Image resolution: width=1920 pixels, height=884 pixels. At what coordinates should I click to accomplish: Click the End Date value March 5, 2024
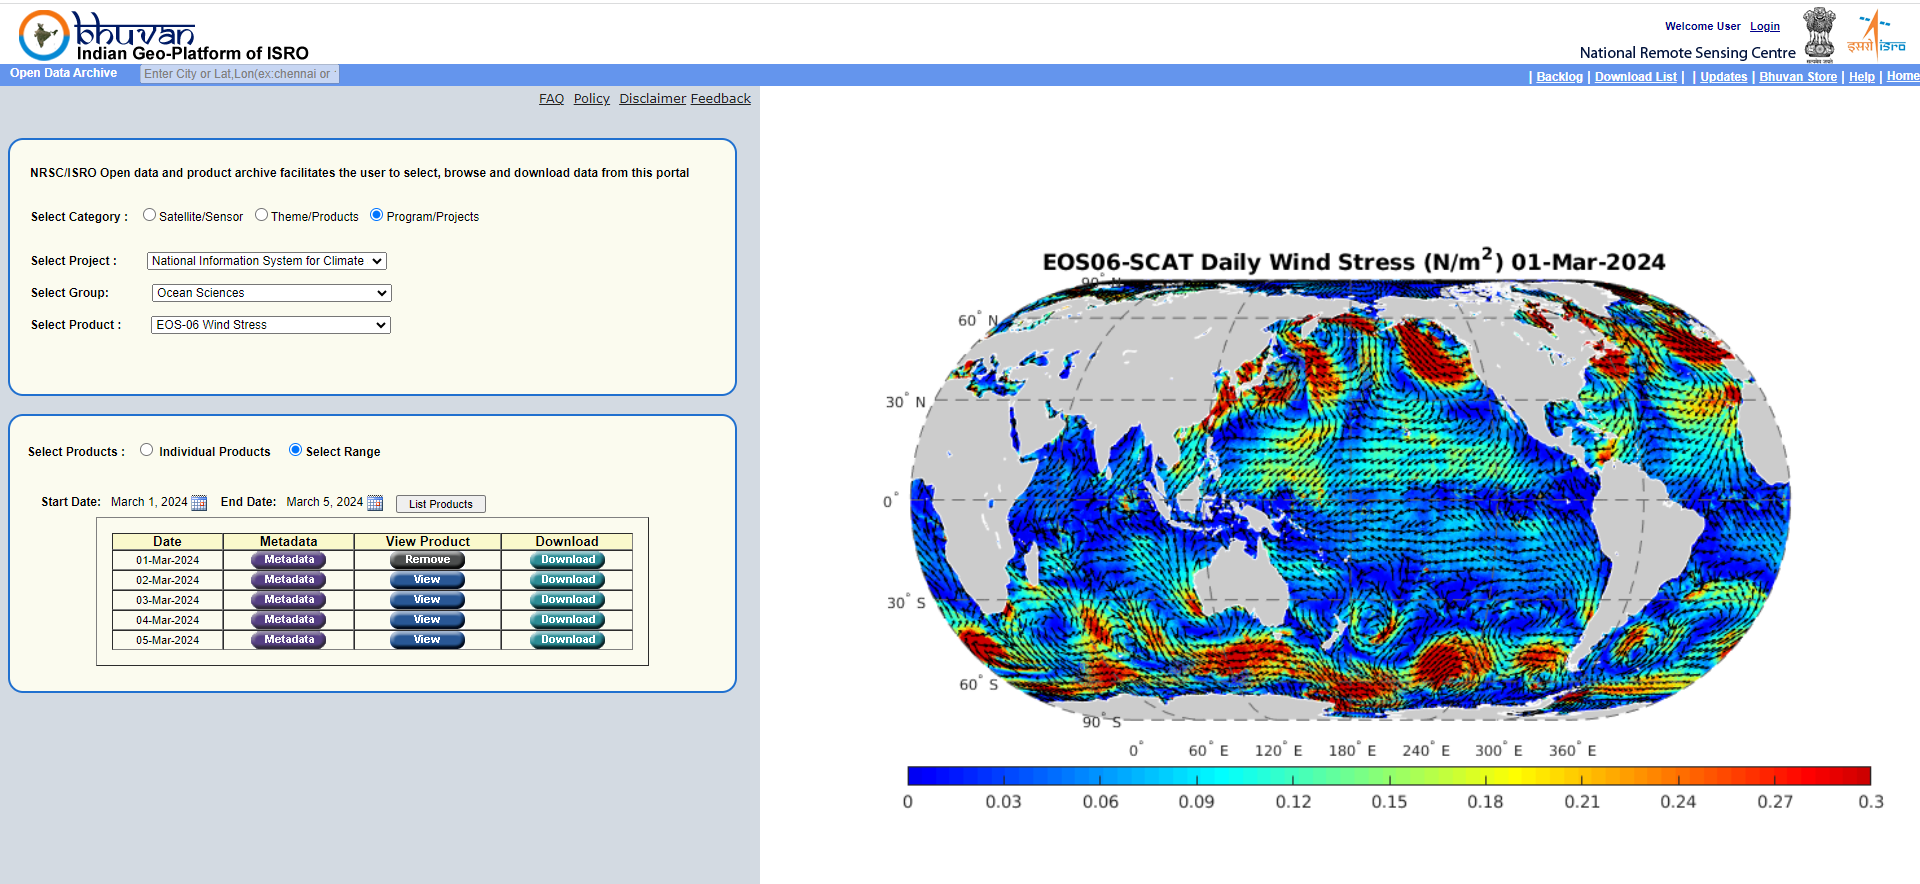tap(325, 502)
